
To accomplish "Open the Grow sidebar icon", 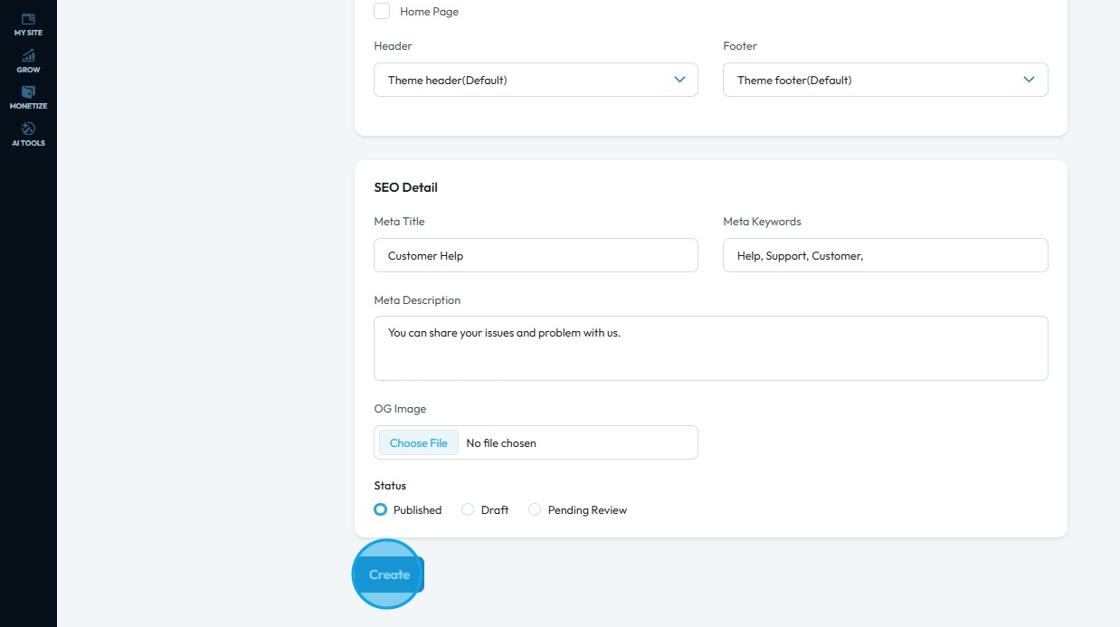I will tap(28, 61).
